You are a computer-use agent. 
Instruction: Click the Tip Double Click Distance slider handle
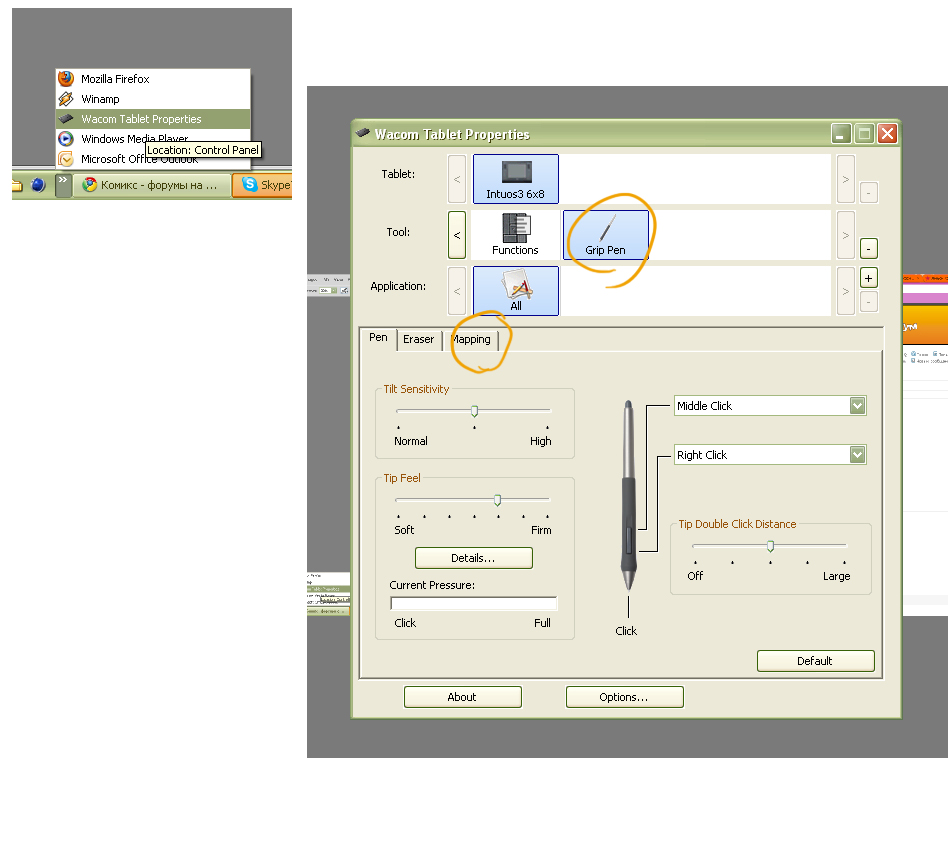pyautogui.click(x=770, y=547)
